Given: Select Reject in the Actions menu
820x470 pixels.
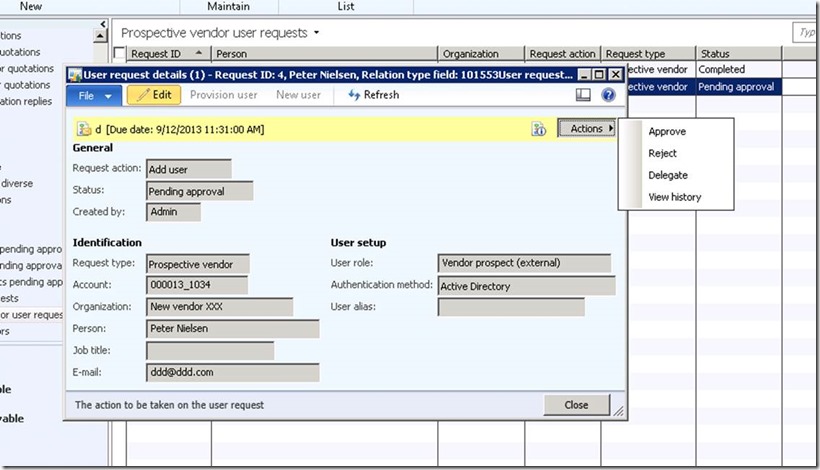Looking at the screenshot, I should tap(662, 154).
